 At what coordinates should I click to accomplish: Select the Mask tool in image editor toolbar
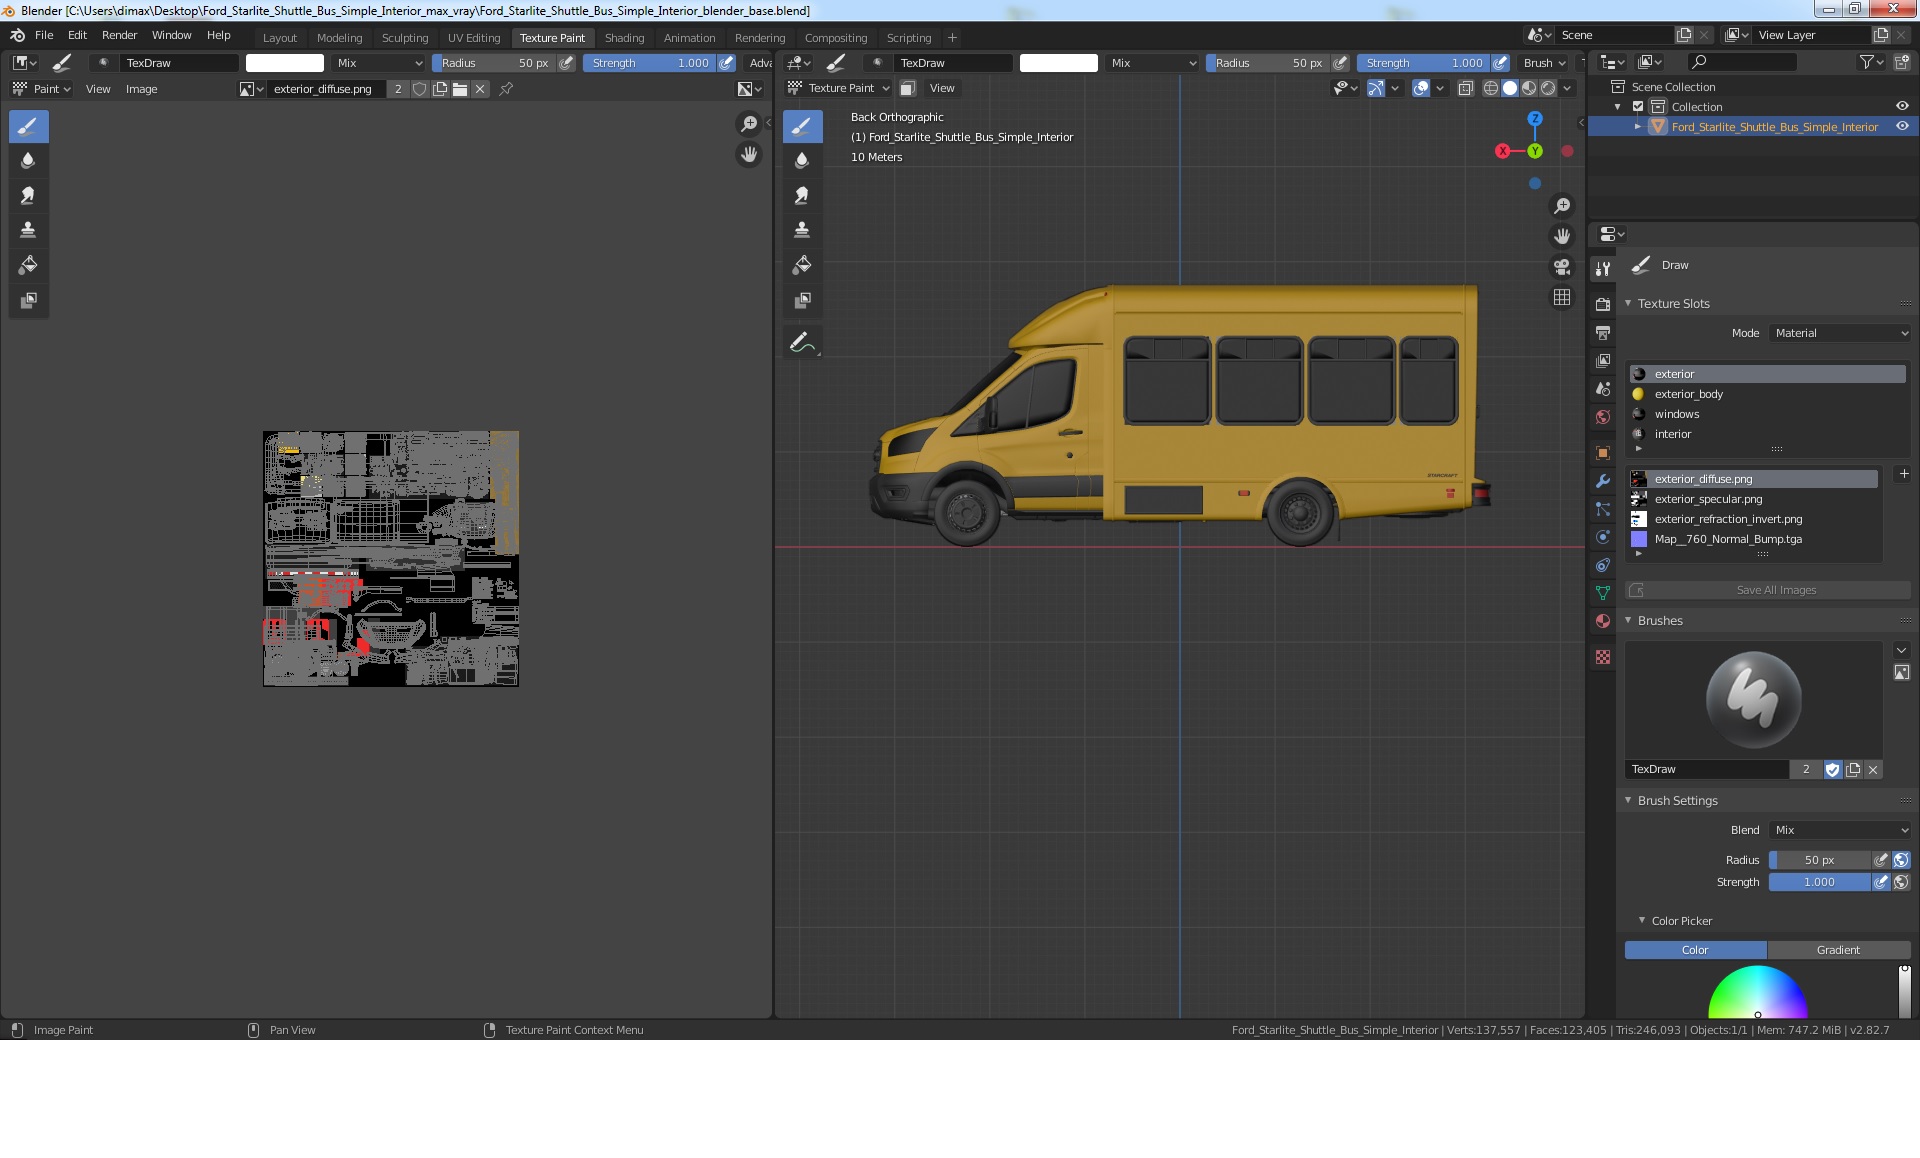(28, 300)
